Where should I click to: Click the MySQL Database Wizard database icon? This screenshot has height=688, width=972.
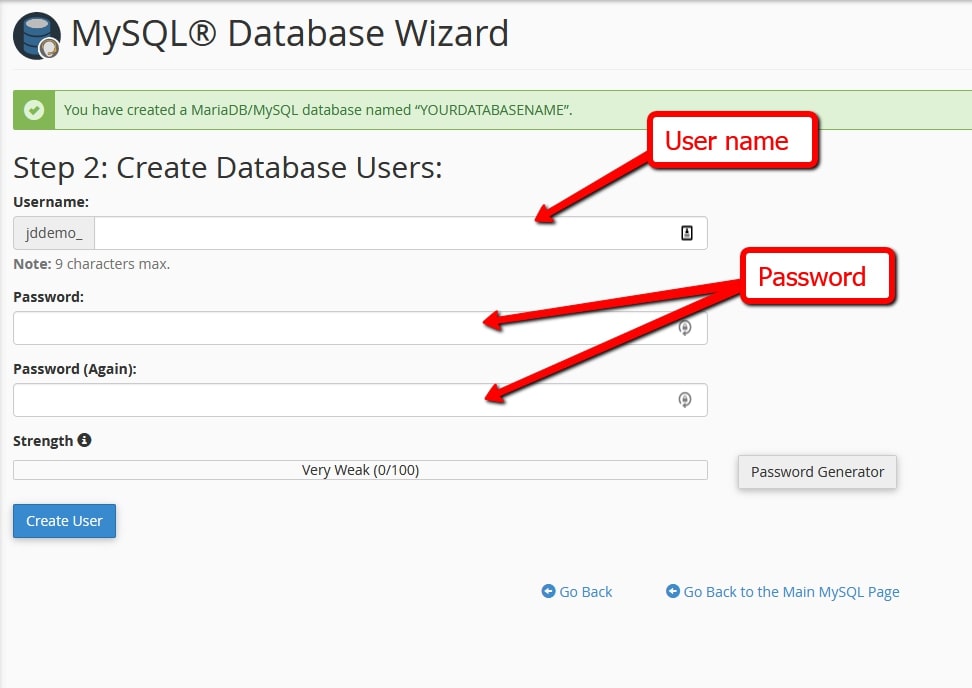(36, 35)
